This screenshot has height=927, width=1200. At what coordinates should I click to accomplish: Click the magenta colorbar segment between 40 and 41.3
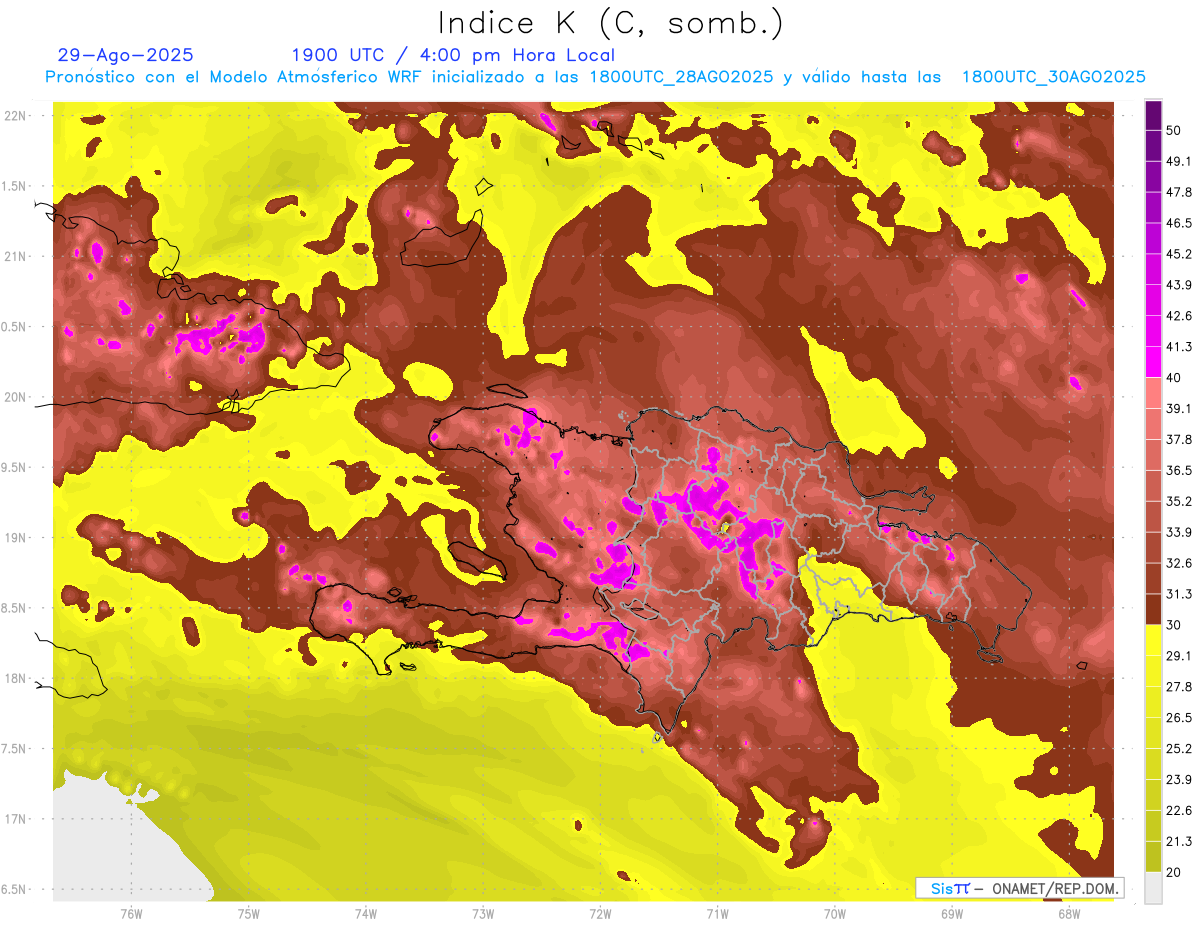click(1153, 362)
